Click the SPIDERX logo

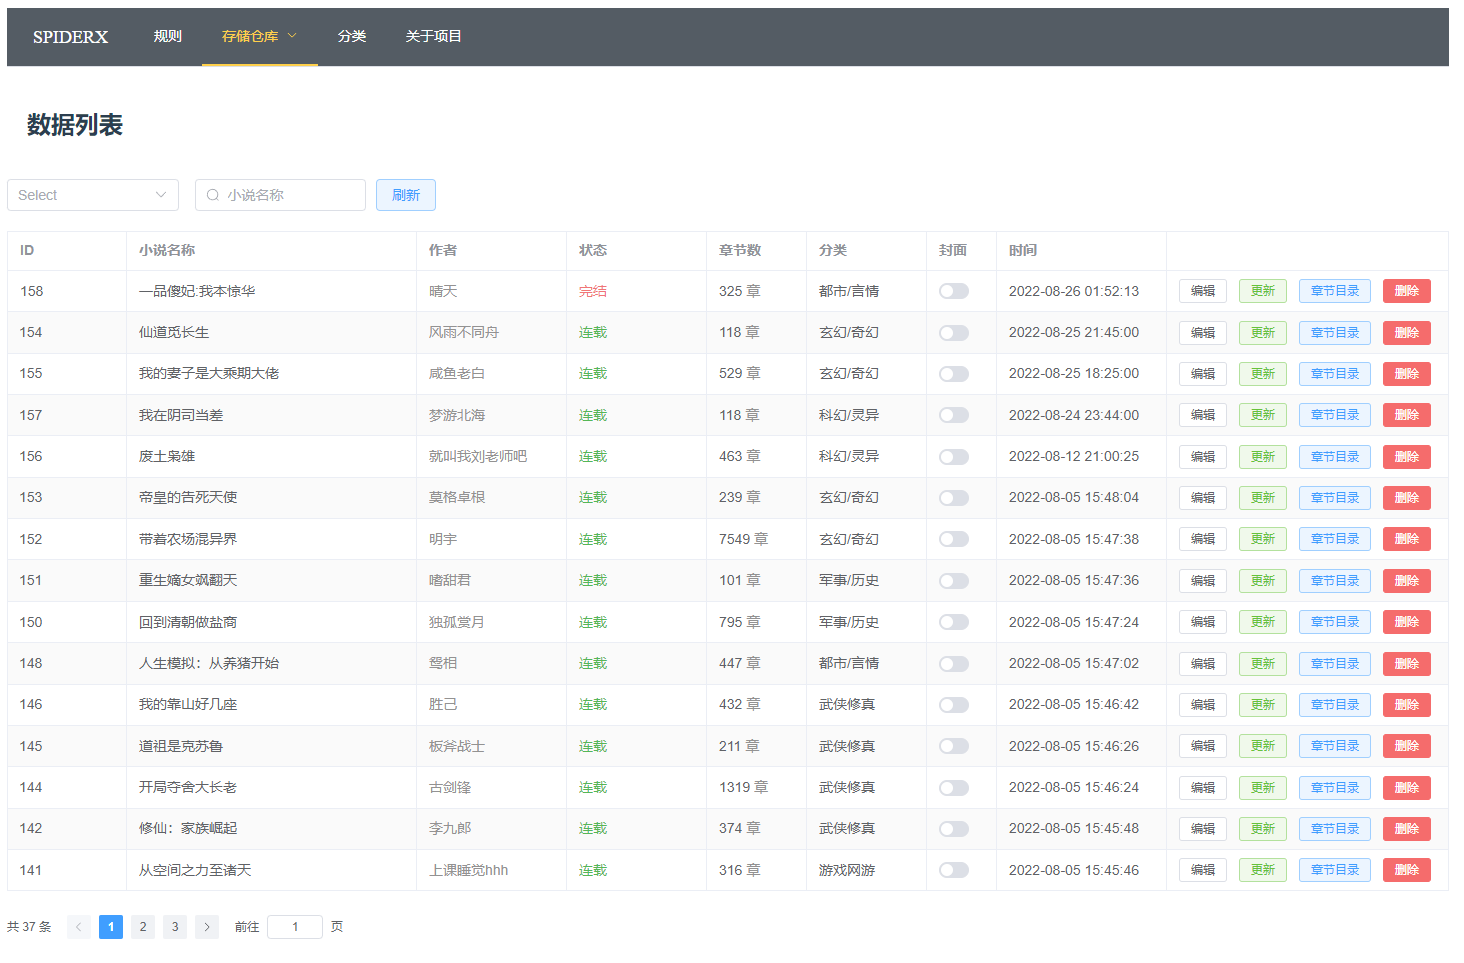point(70,37)
